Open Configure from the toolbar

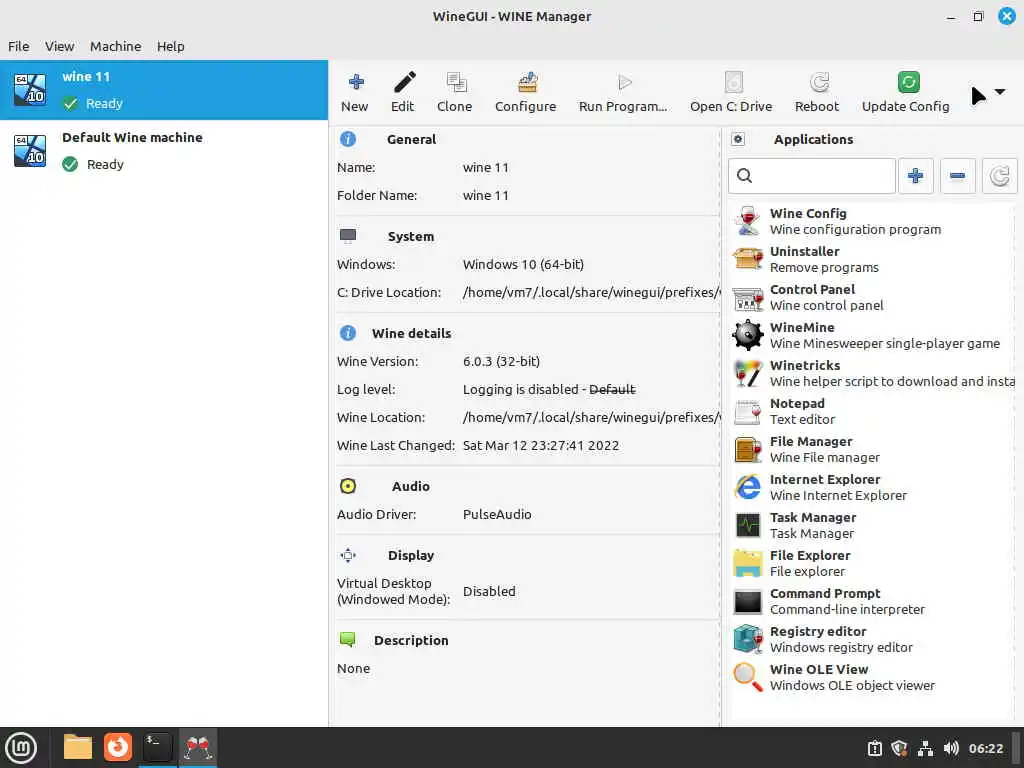click(526, 92)
